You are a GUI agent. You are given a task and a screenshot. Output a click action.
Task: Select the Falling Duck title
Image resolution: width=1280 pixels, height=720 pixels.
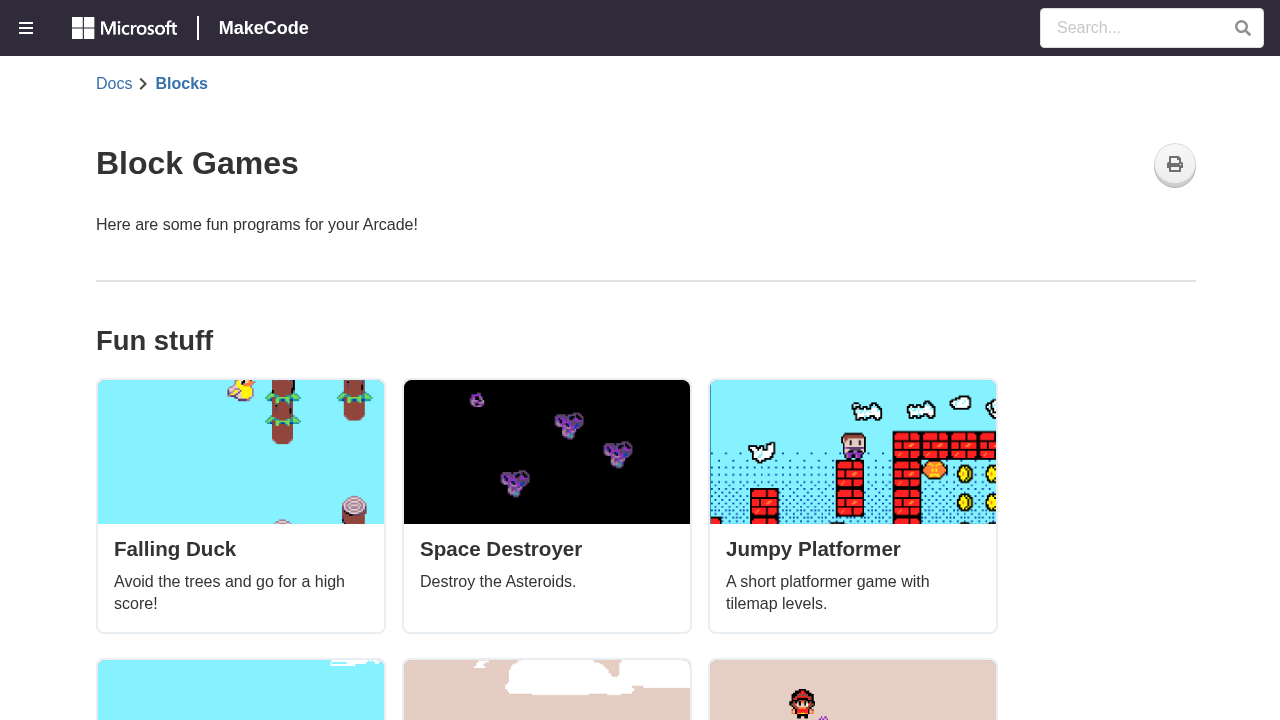(175, 549)
